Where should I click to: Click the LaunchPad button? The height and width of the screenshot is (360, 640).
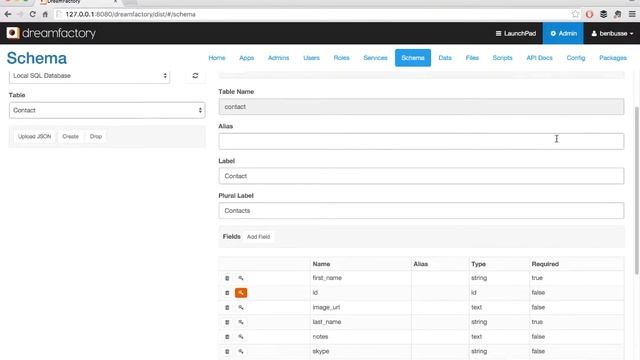pos(516,33)
